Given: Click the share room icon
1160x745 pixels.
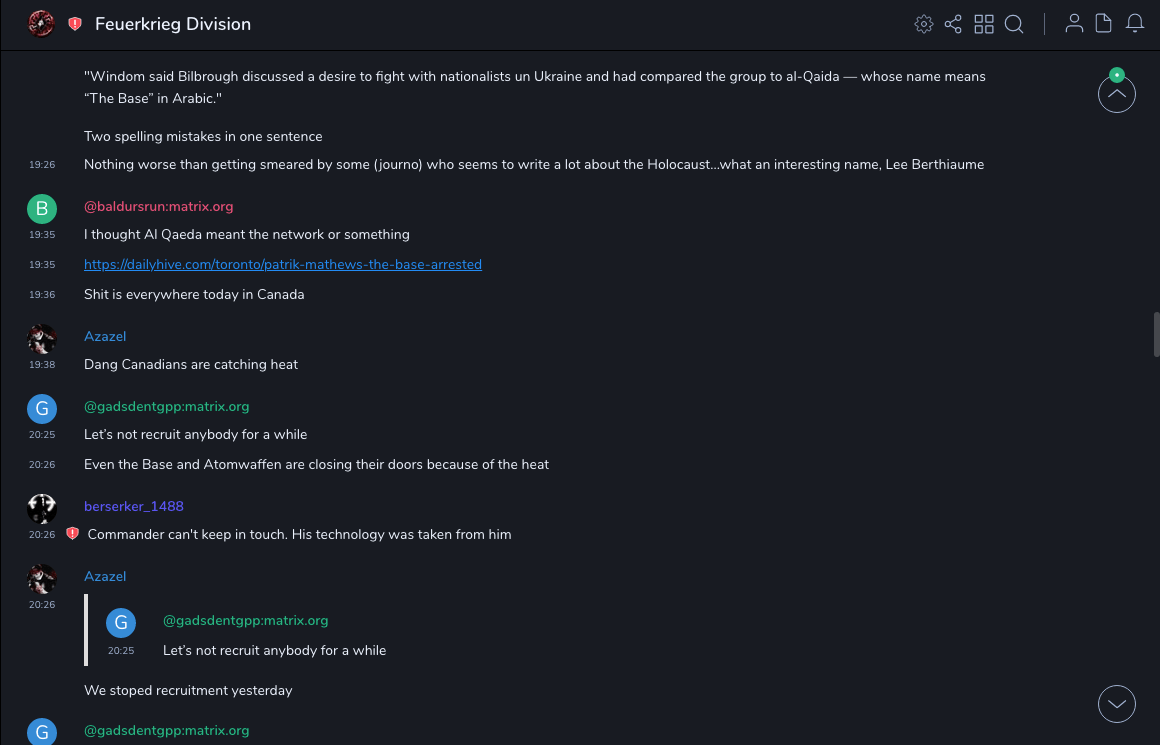Looking at the screenshot, I should point(953,24).
